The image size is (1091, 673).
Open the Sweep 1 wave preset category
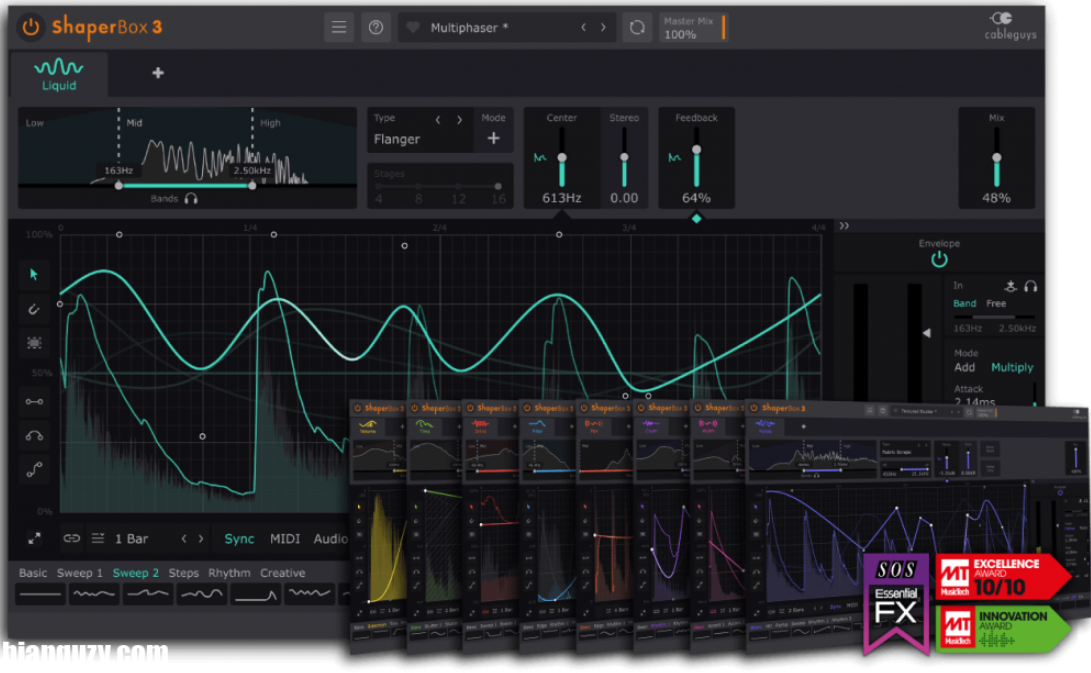click(79, 573)
